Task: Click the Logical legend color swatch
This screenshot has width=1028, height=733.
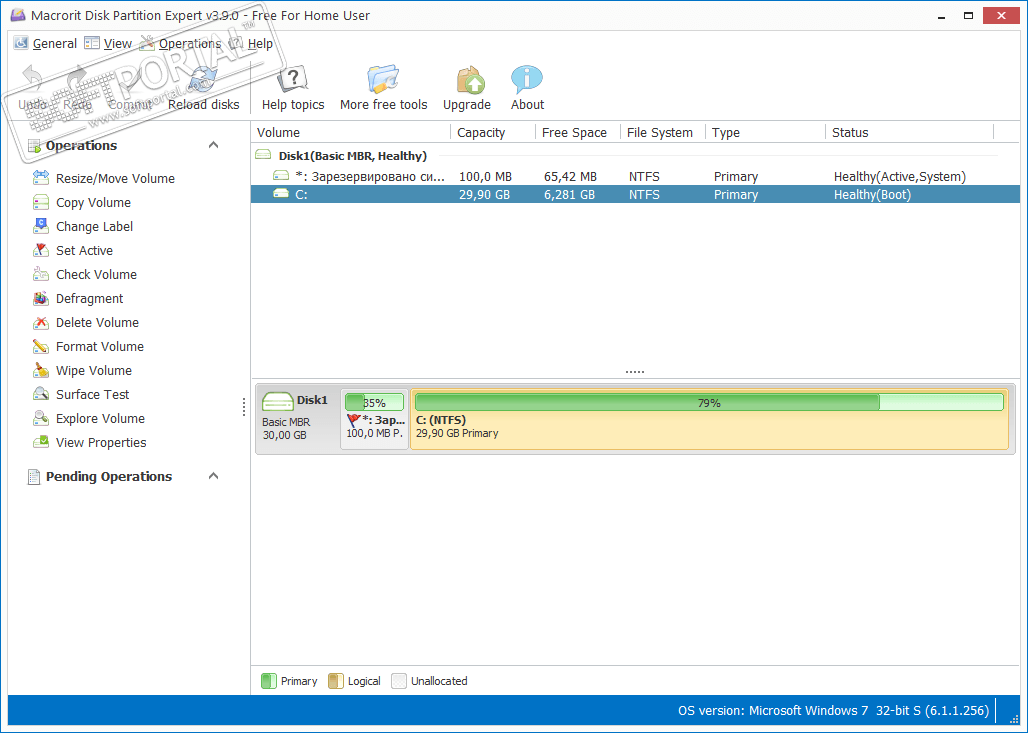Action: click(336, 681)
